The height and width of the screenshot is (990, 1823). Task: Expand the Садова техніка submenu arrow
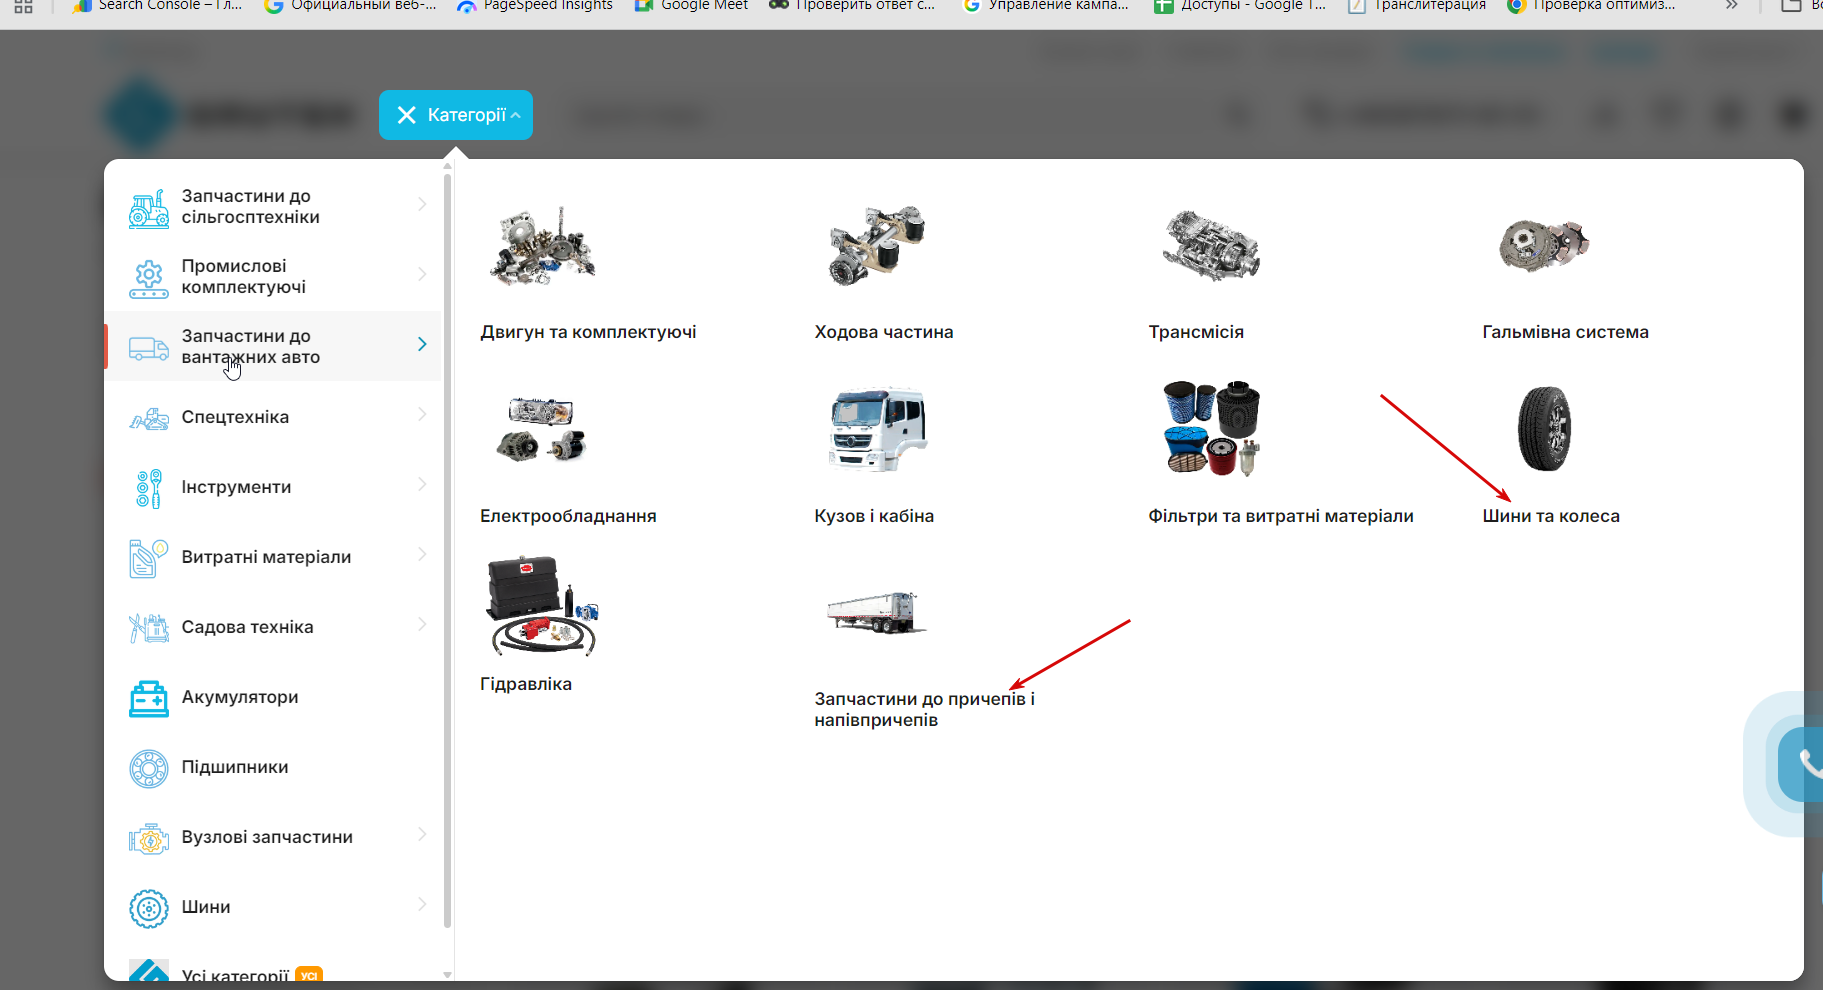tap(422, 625)
